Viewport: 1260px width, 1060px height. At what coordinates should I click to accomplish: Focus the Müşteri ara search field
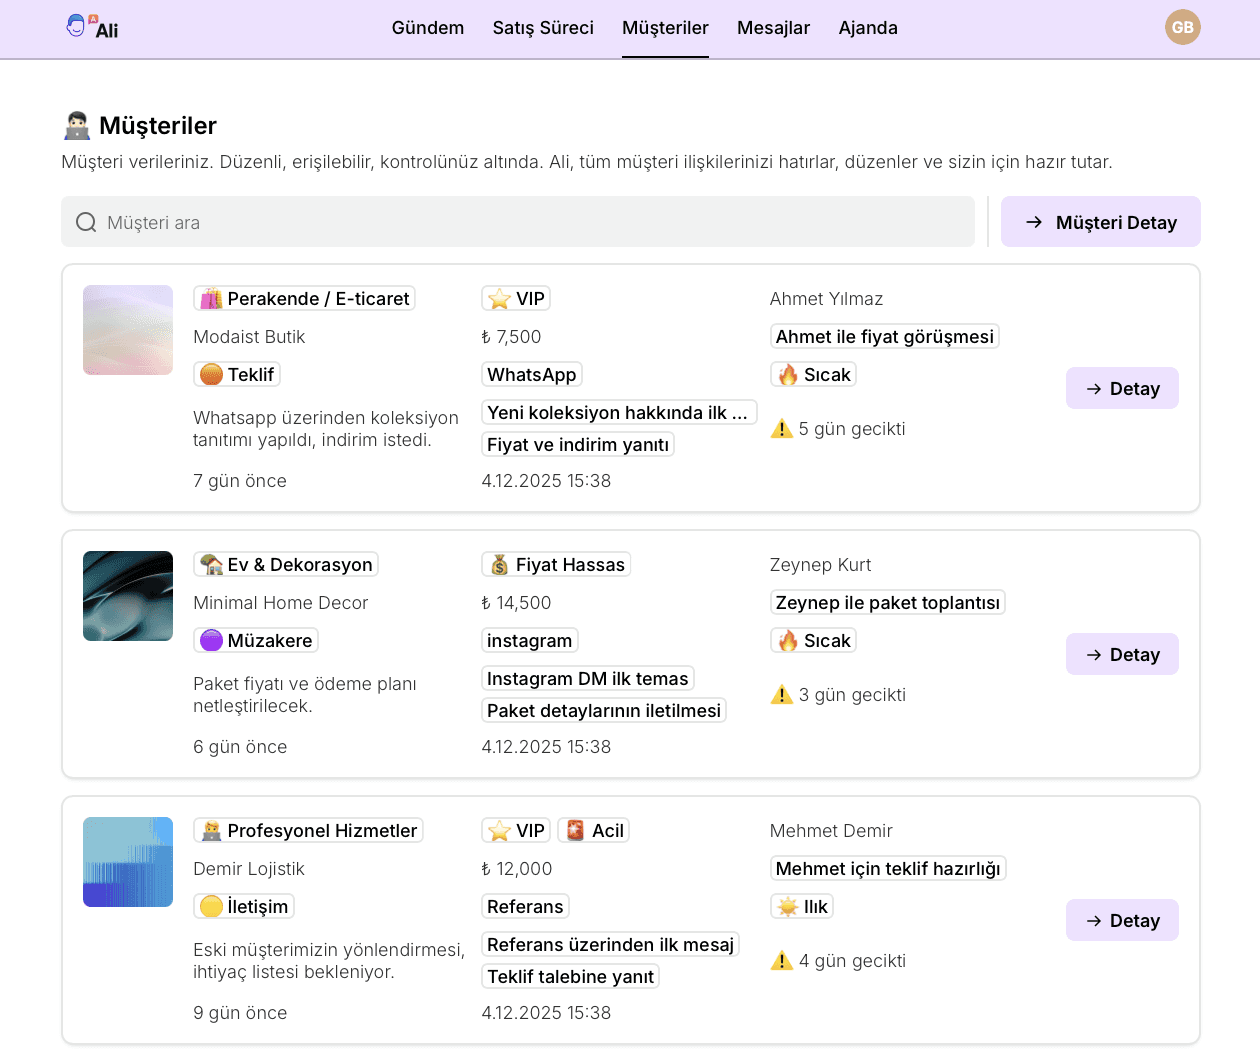coord(518,222)
